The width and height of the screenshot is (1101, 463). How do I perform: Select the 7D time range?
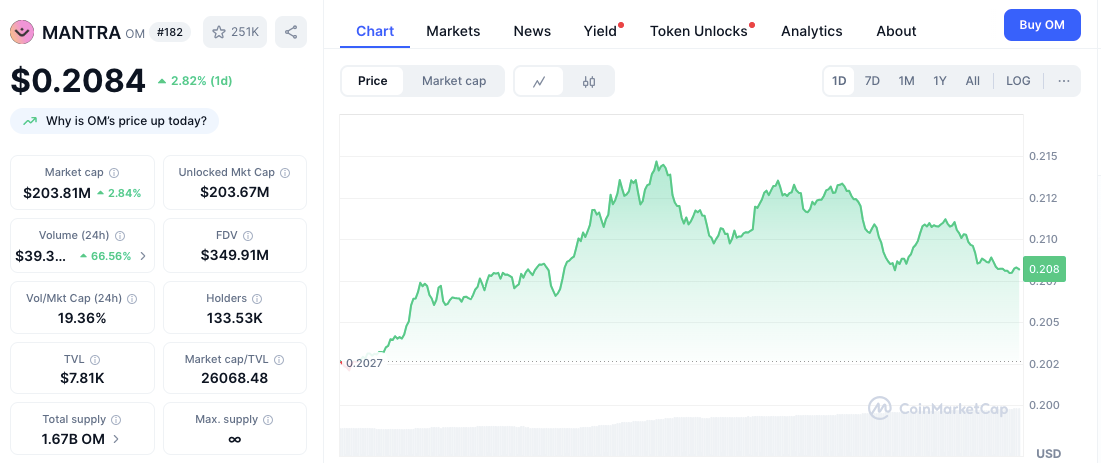(872, 81)
